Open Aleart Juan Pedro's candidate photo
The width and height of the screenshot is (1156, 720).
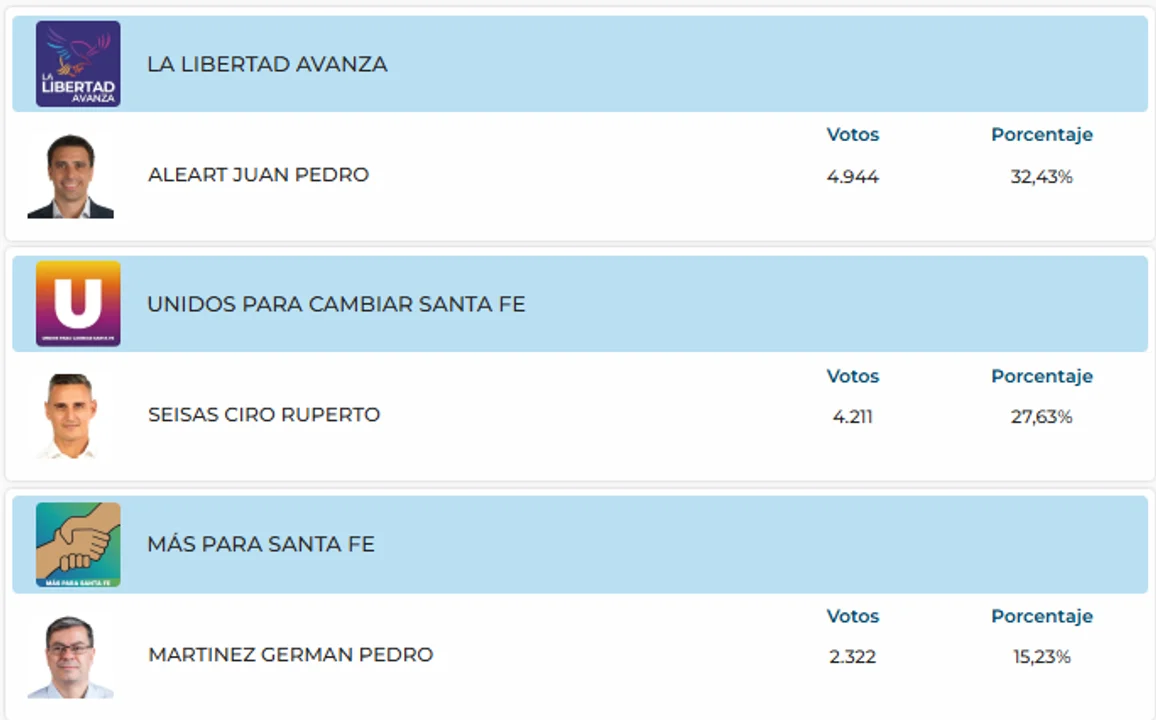point(71,176)
